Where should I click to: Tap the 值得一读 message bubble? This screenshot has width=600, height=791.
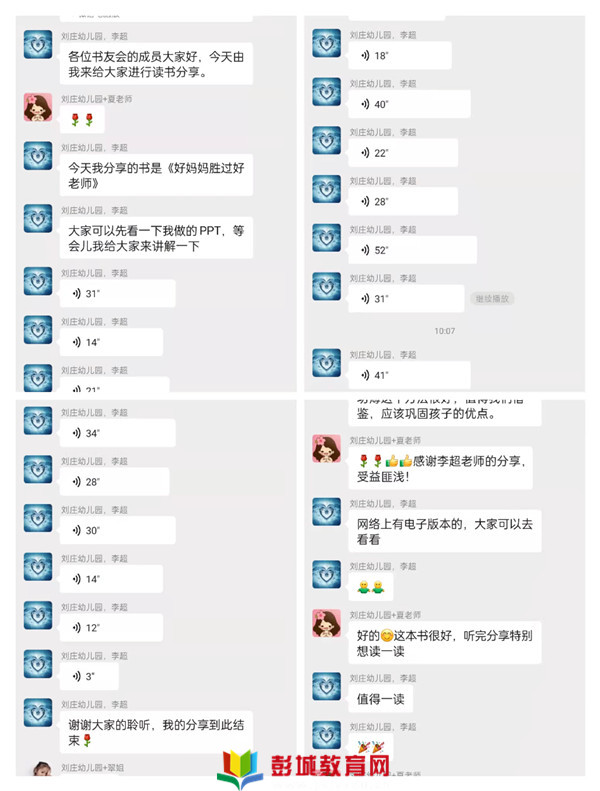(x=380, y=699)
